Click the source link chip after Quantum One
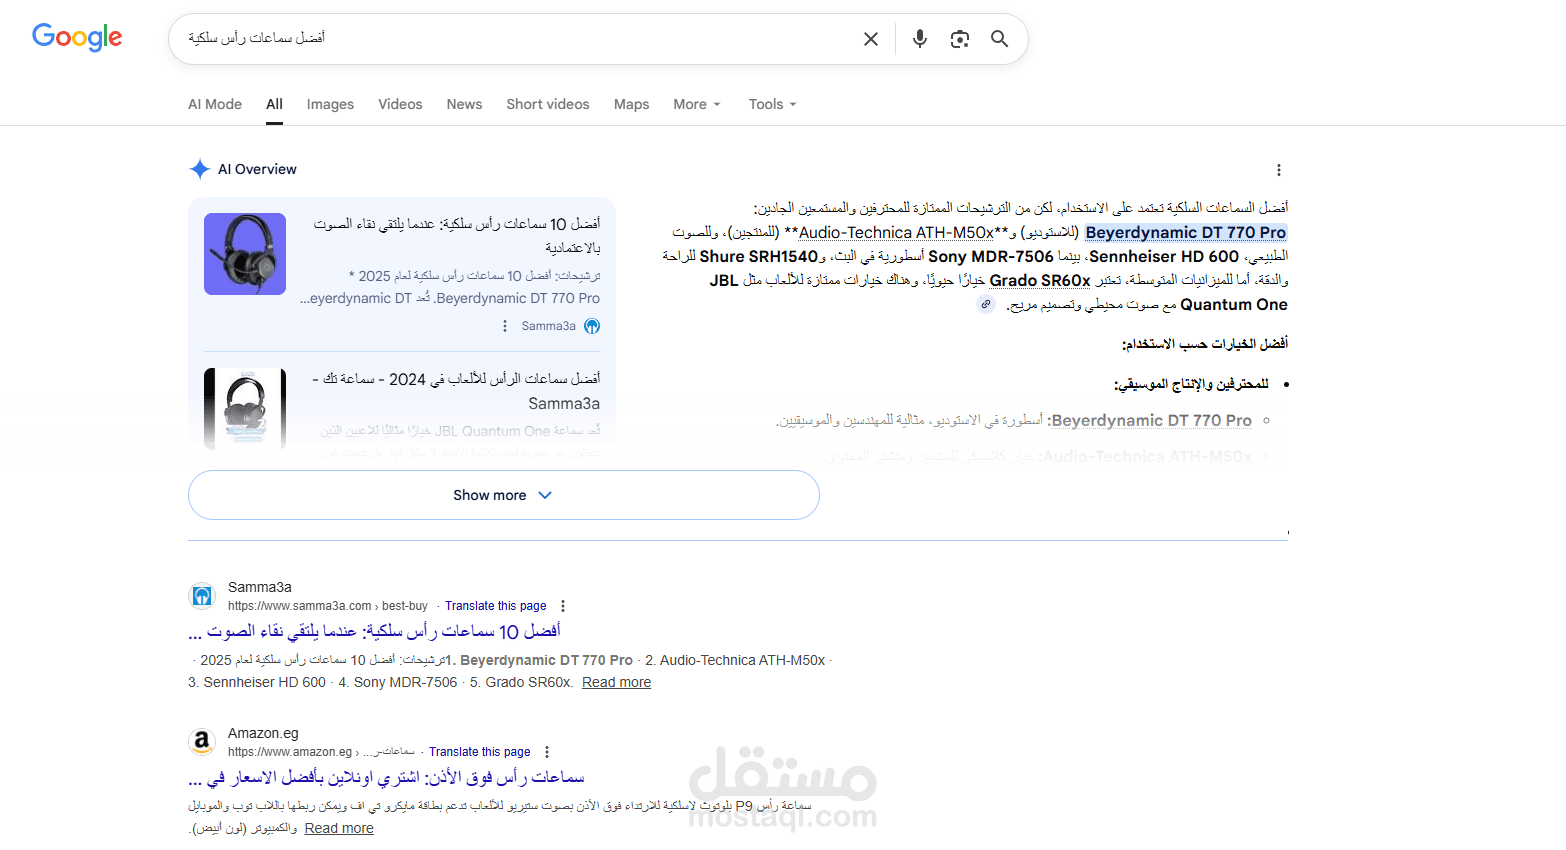The width and height of the screenshot is (1566, 850). pyautogui.click(x=986, y=304)
